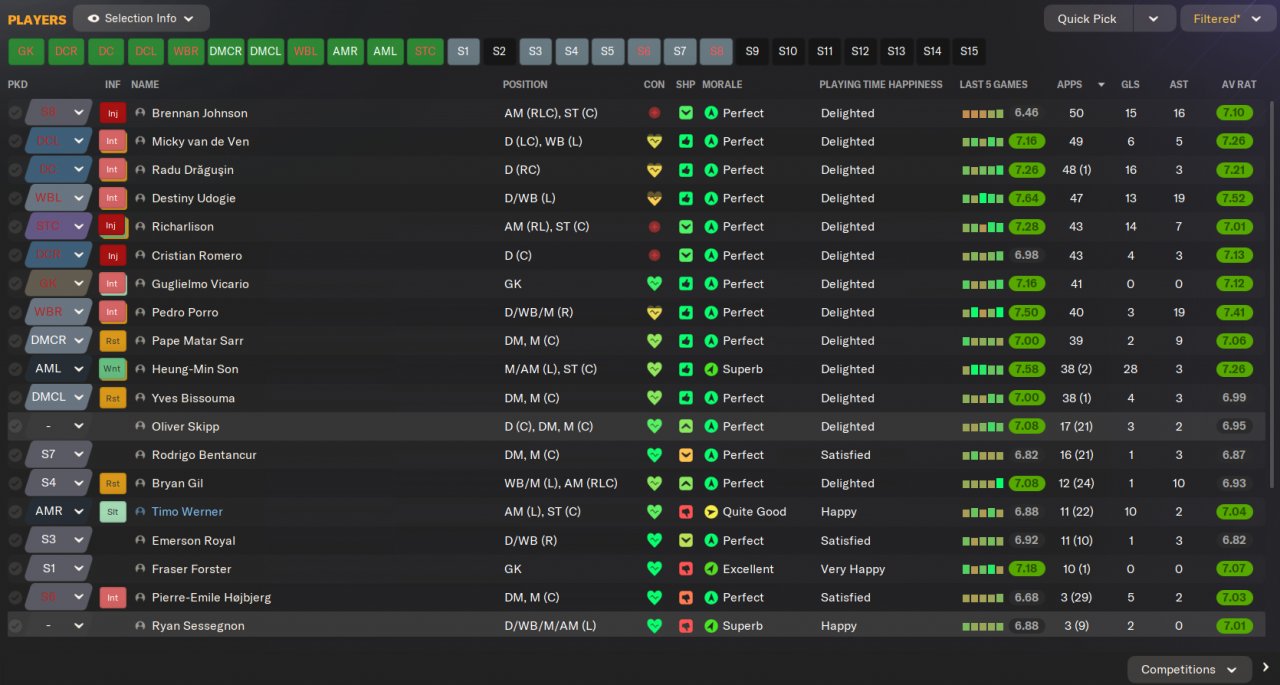
Task: Click the sharpness icon for Rodrigo Bentancur
Action: (685, 455)
